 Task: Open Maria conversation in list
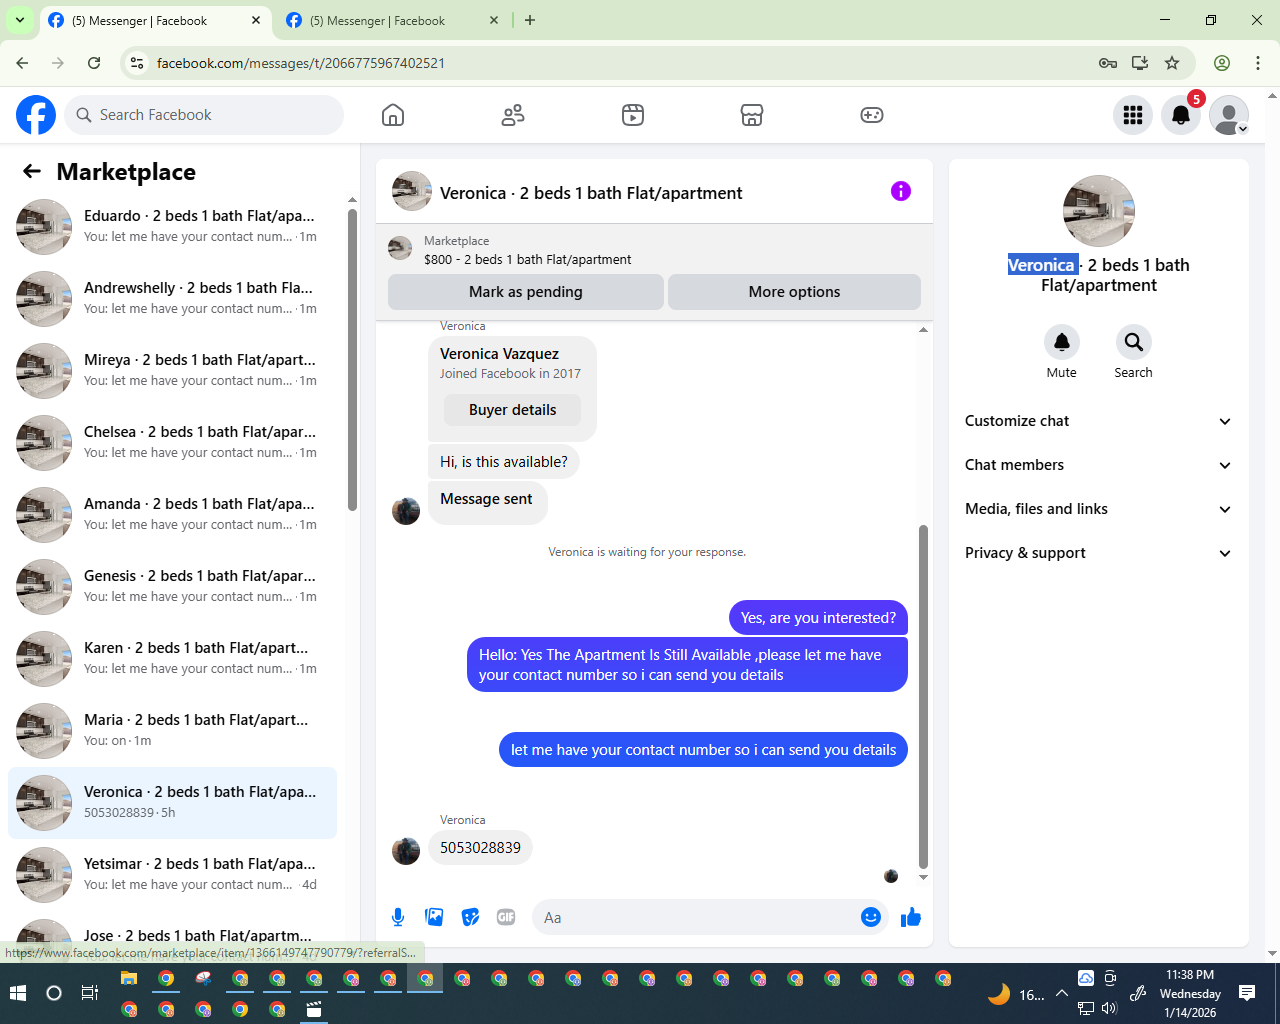(x=172, y=731)
